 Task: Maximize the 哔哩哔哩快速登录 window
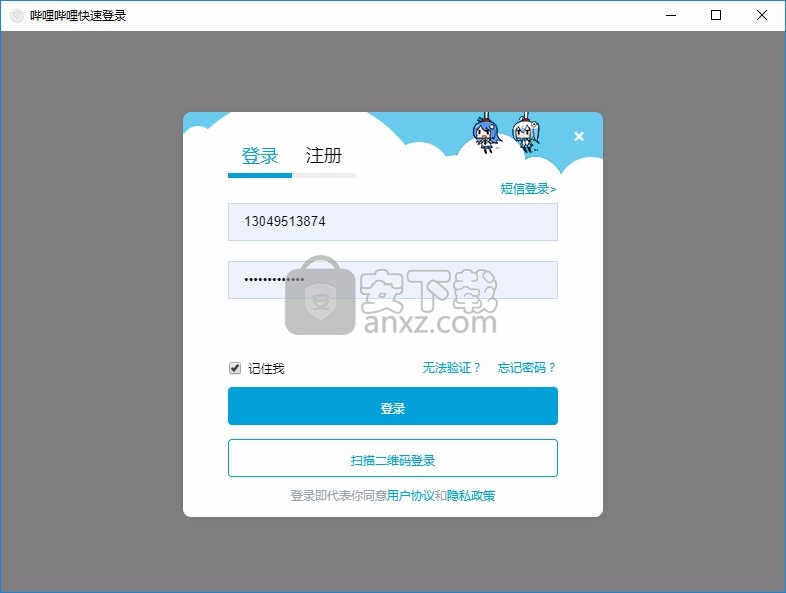tap(716, 16)
